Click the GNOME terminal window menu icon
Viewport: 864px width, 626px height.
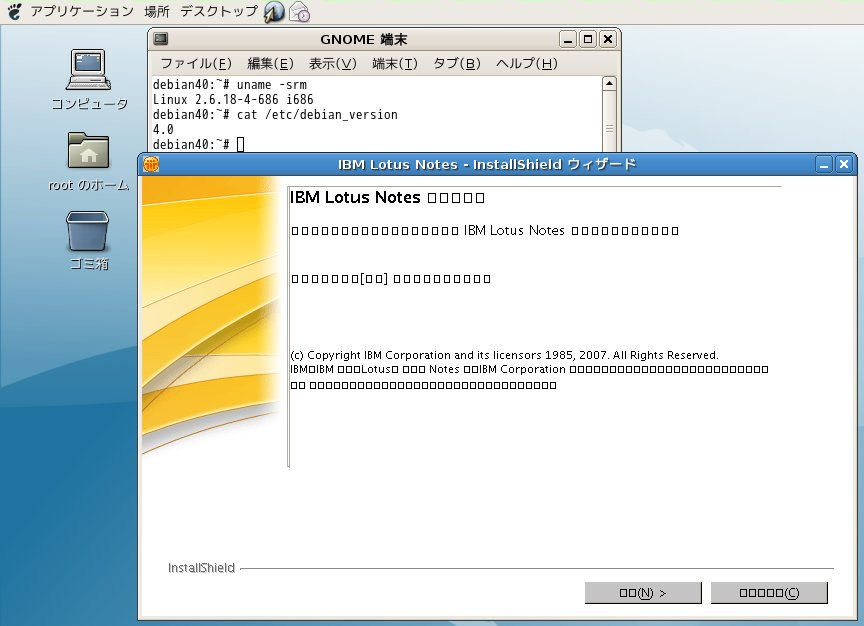click(161, 39)
